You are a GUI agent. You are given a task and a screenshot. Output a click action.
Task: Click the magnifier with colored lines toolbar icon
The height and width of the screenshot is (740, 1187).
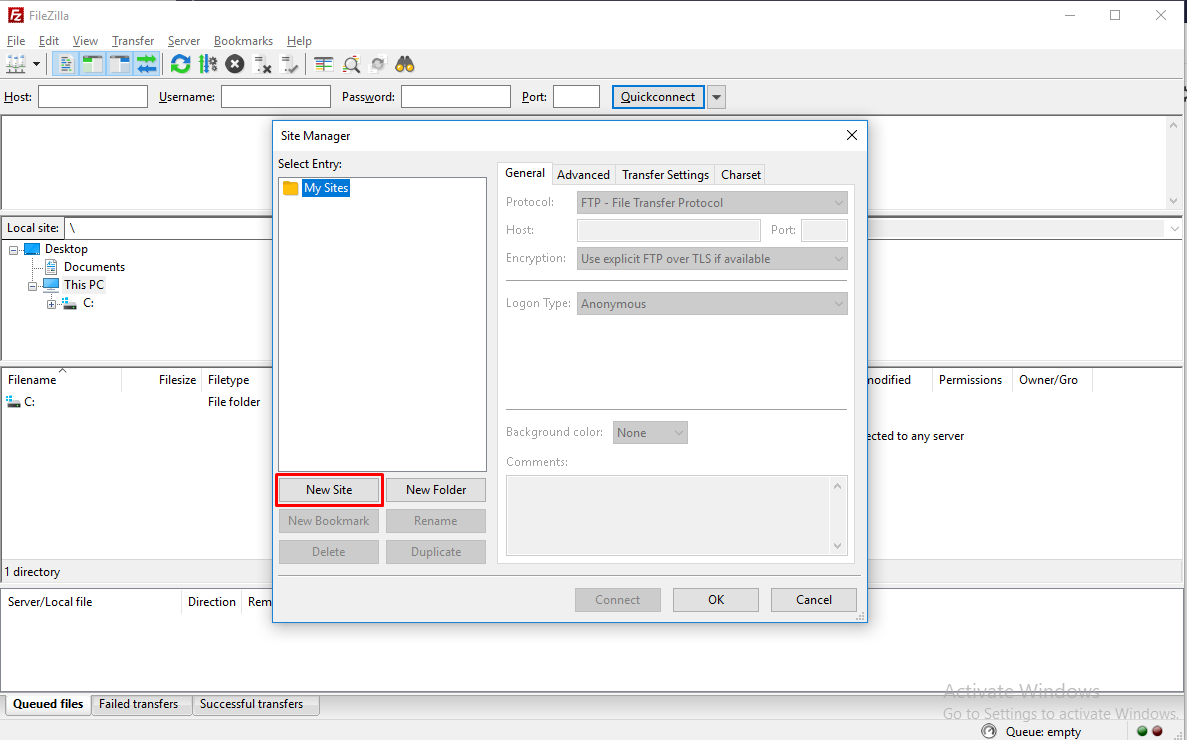351,64
